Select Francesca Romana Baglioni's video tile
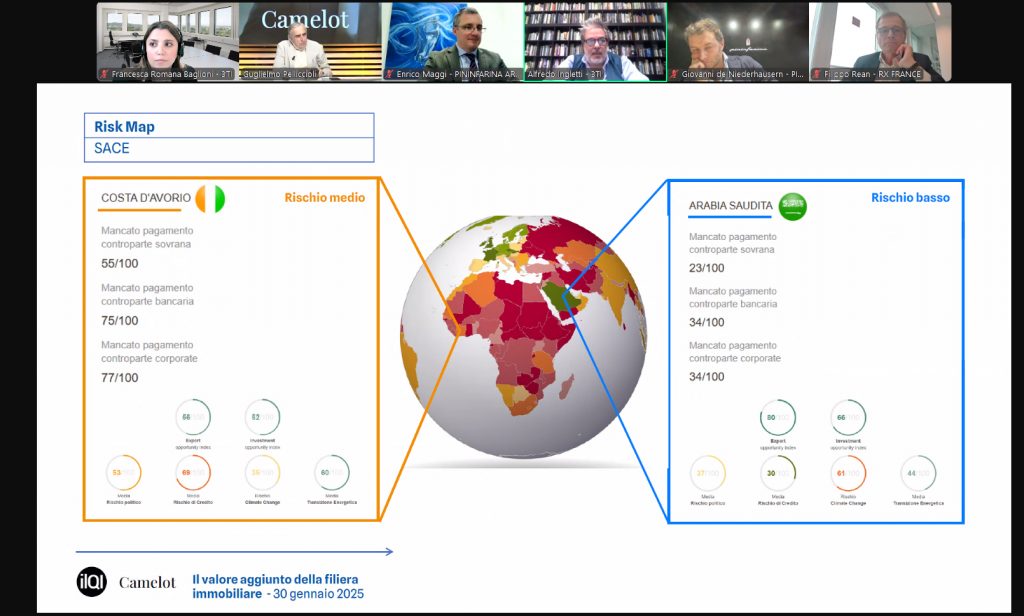This screenshot has height=616, width=1024. pos(167,42)
